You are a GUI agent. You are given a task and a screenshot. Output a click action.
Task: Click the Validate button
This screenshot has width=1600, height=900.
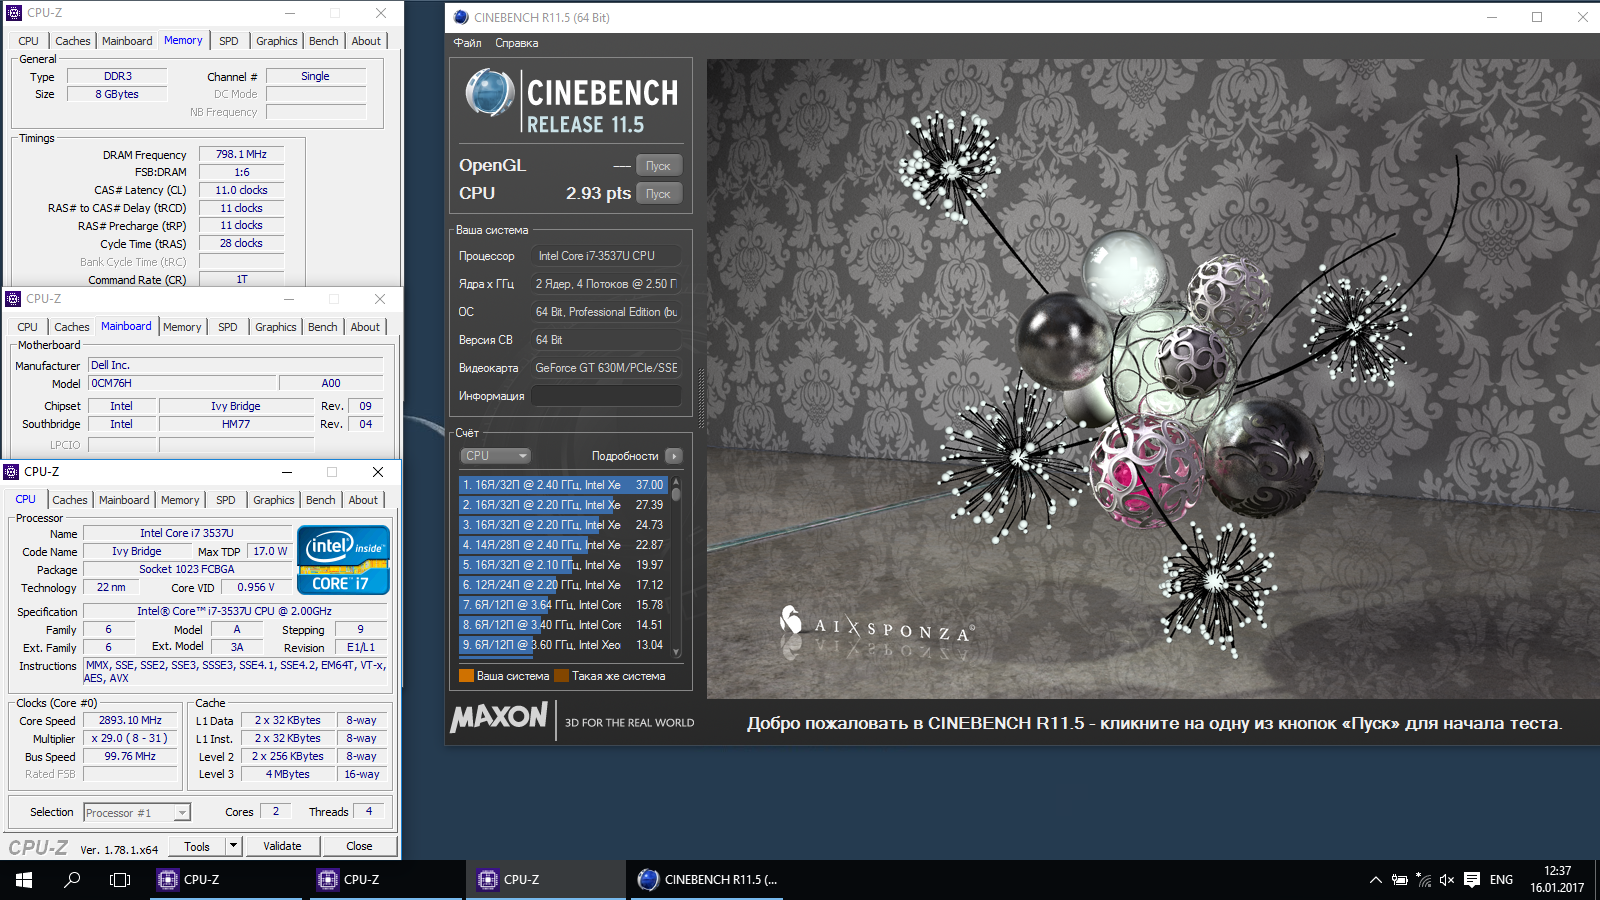point(282,846)
